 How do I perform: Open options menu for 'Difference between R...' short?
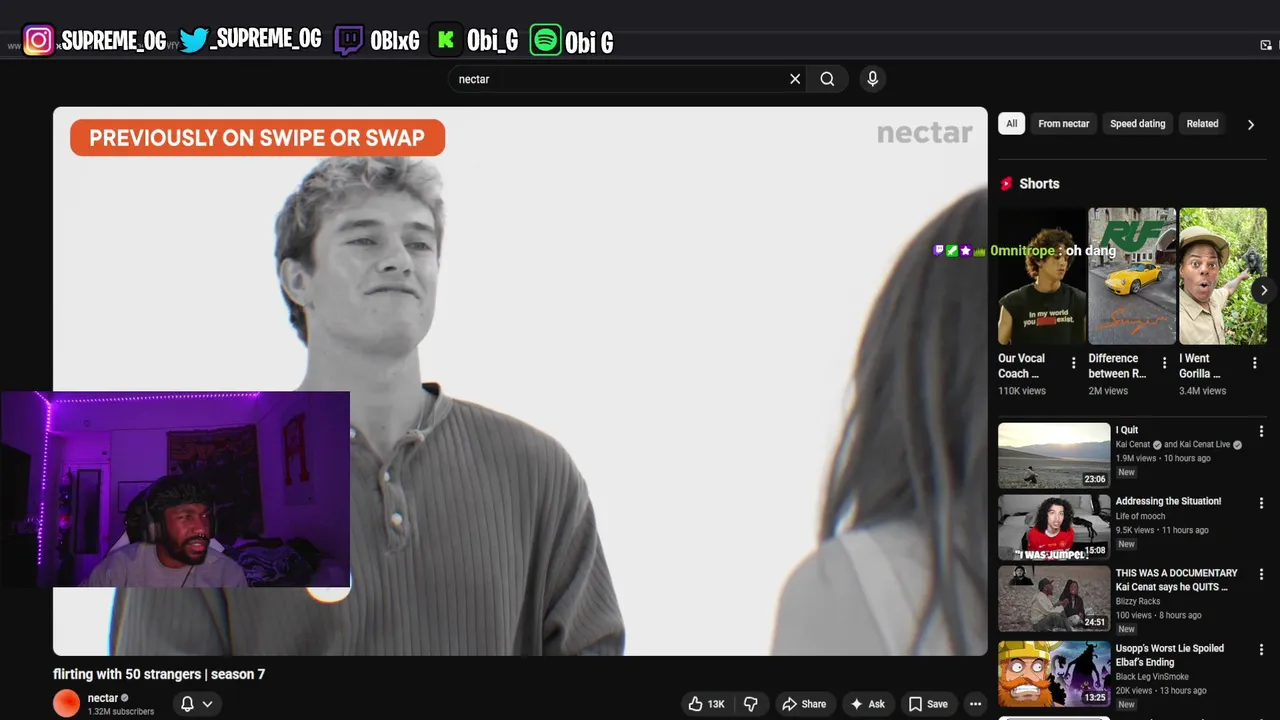point(1164,363)
